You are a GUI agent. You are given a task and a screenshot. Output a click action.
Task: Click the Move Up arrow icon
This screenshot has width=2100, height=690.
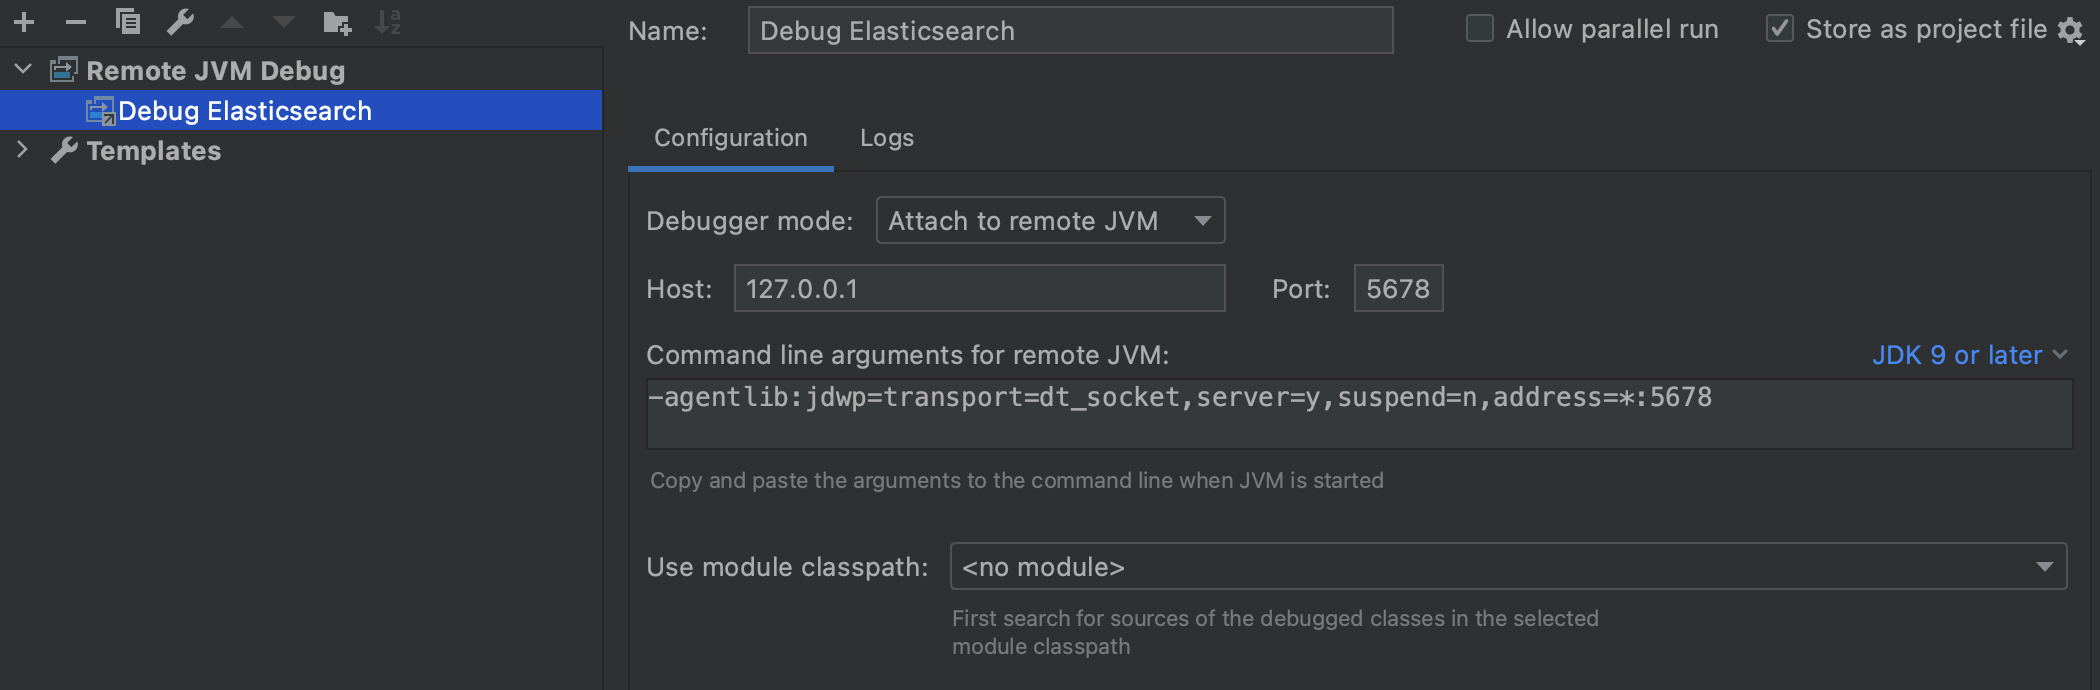point(232,22)
